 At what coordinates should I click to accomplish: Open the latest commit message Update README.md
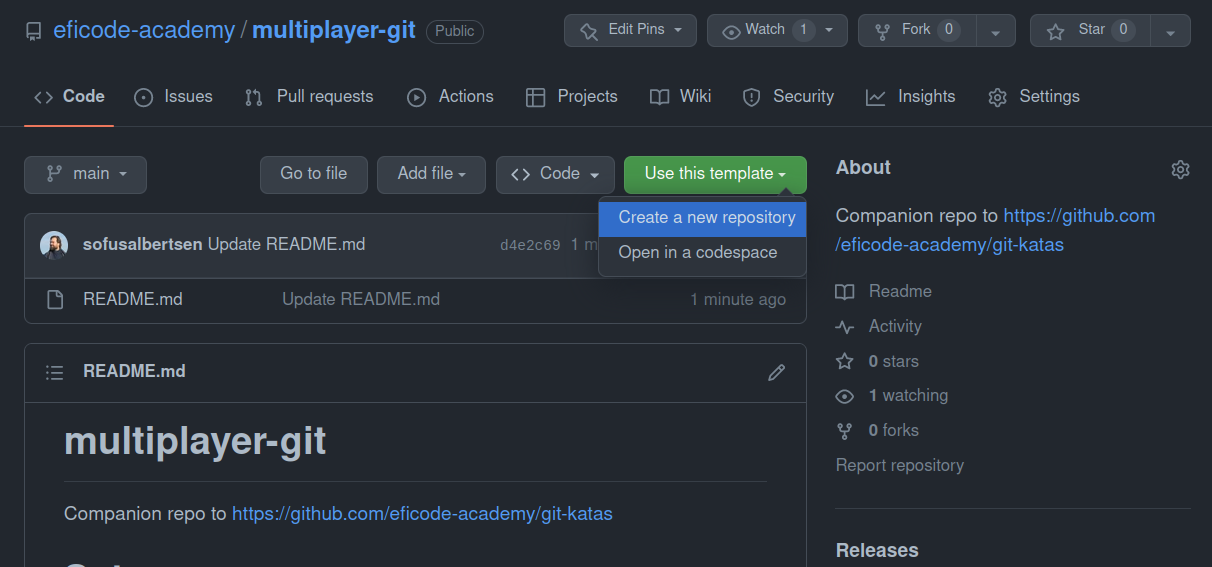click(287, 244)
